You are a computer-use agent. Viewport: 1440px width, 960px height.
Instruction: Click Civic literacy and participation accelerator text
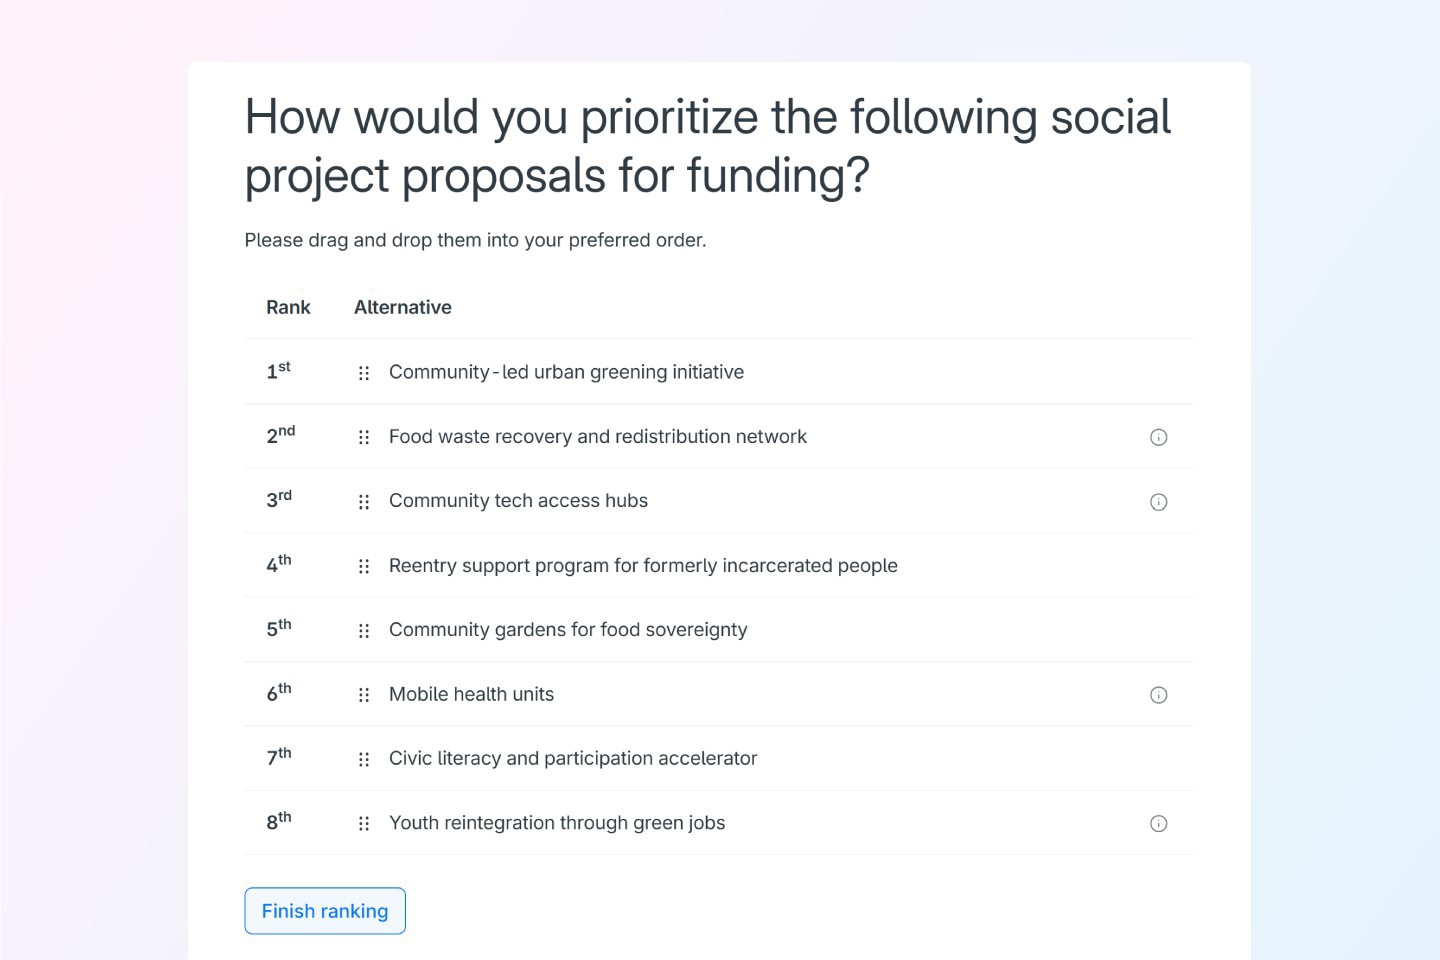(x=573, y=758)
